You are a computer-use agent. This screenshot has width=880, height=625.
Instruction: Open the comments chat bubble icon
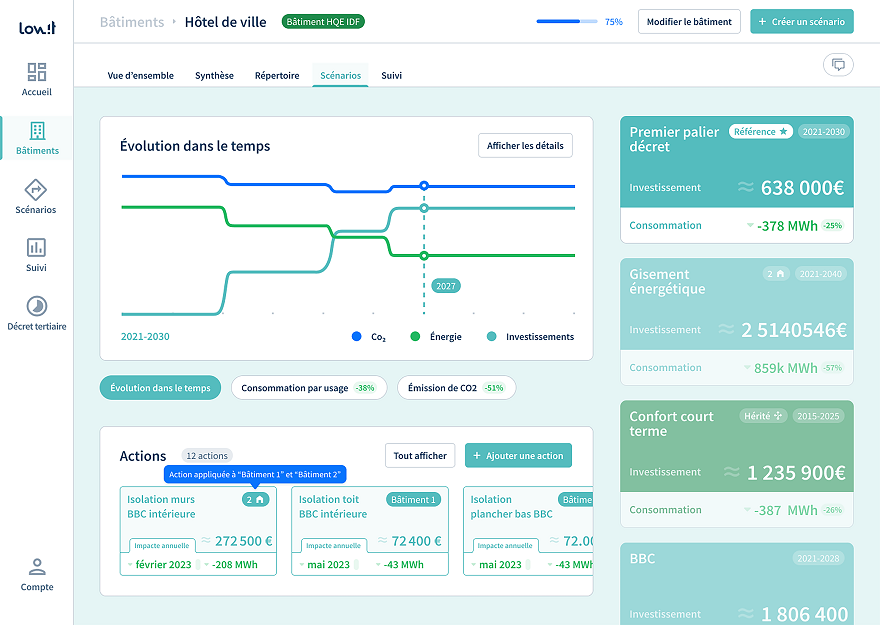pyautogui.click(x=838, y=65)
